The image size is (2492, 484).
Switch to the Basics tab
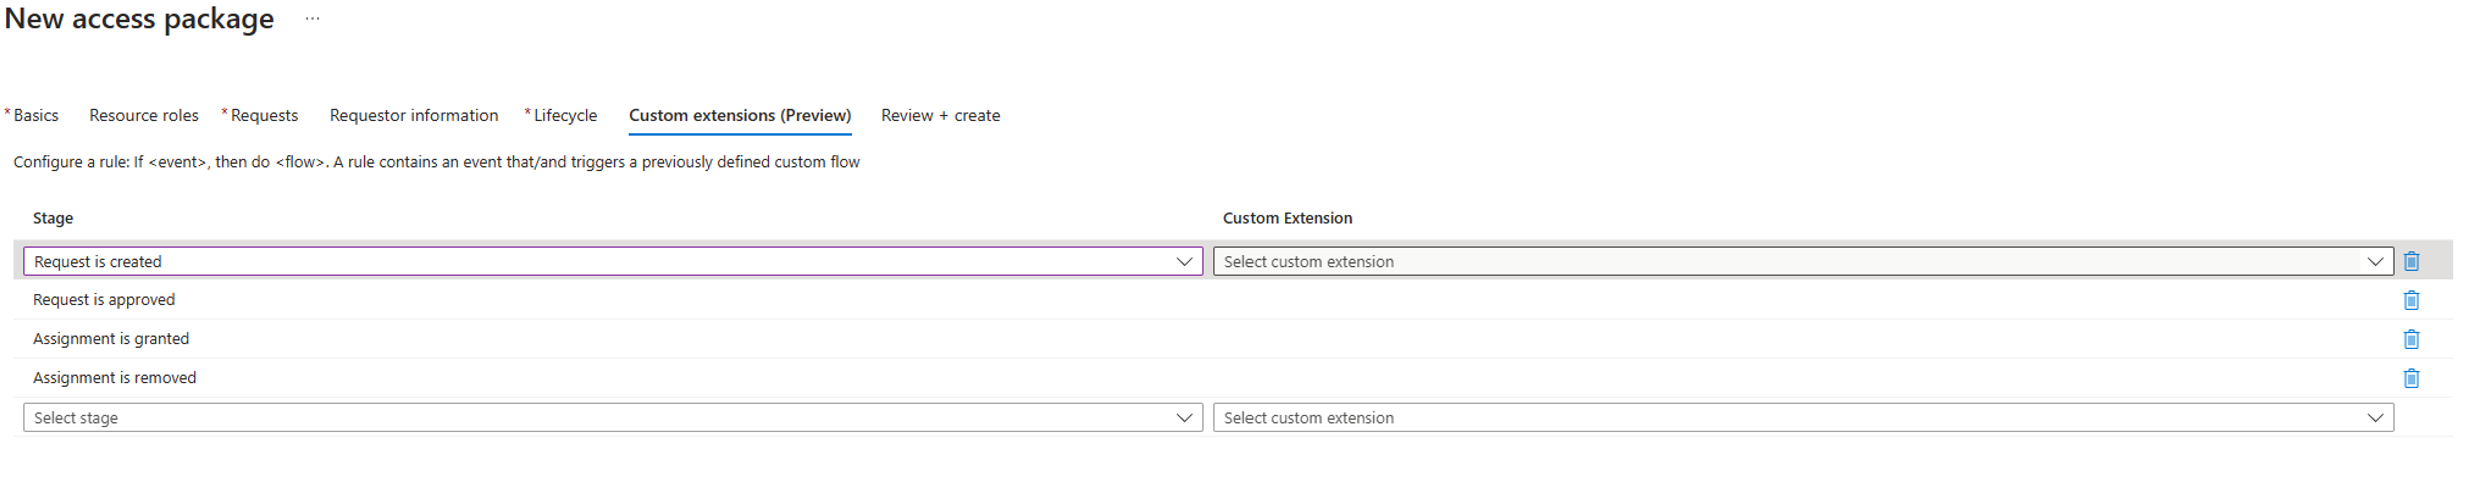pos(36,115)
